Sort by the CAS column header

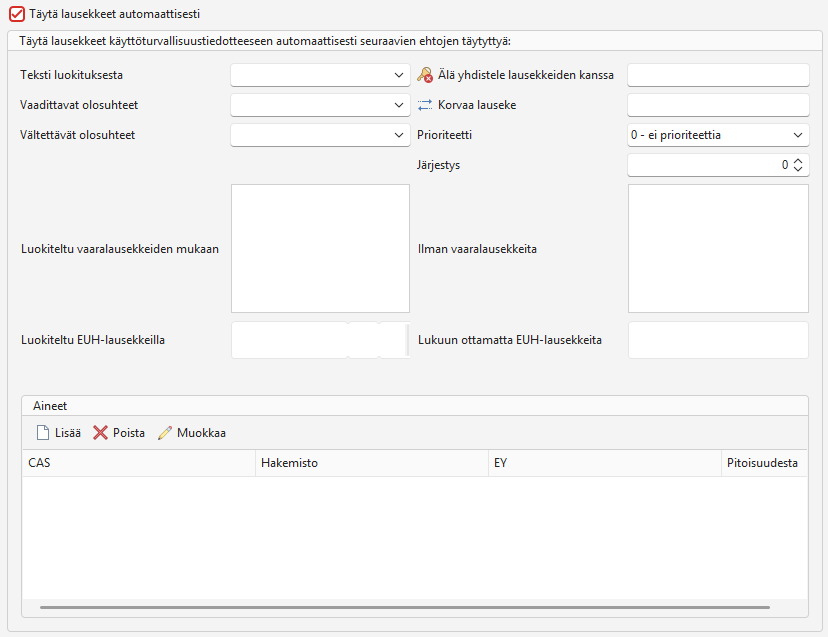click(x=139, y=463)
